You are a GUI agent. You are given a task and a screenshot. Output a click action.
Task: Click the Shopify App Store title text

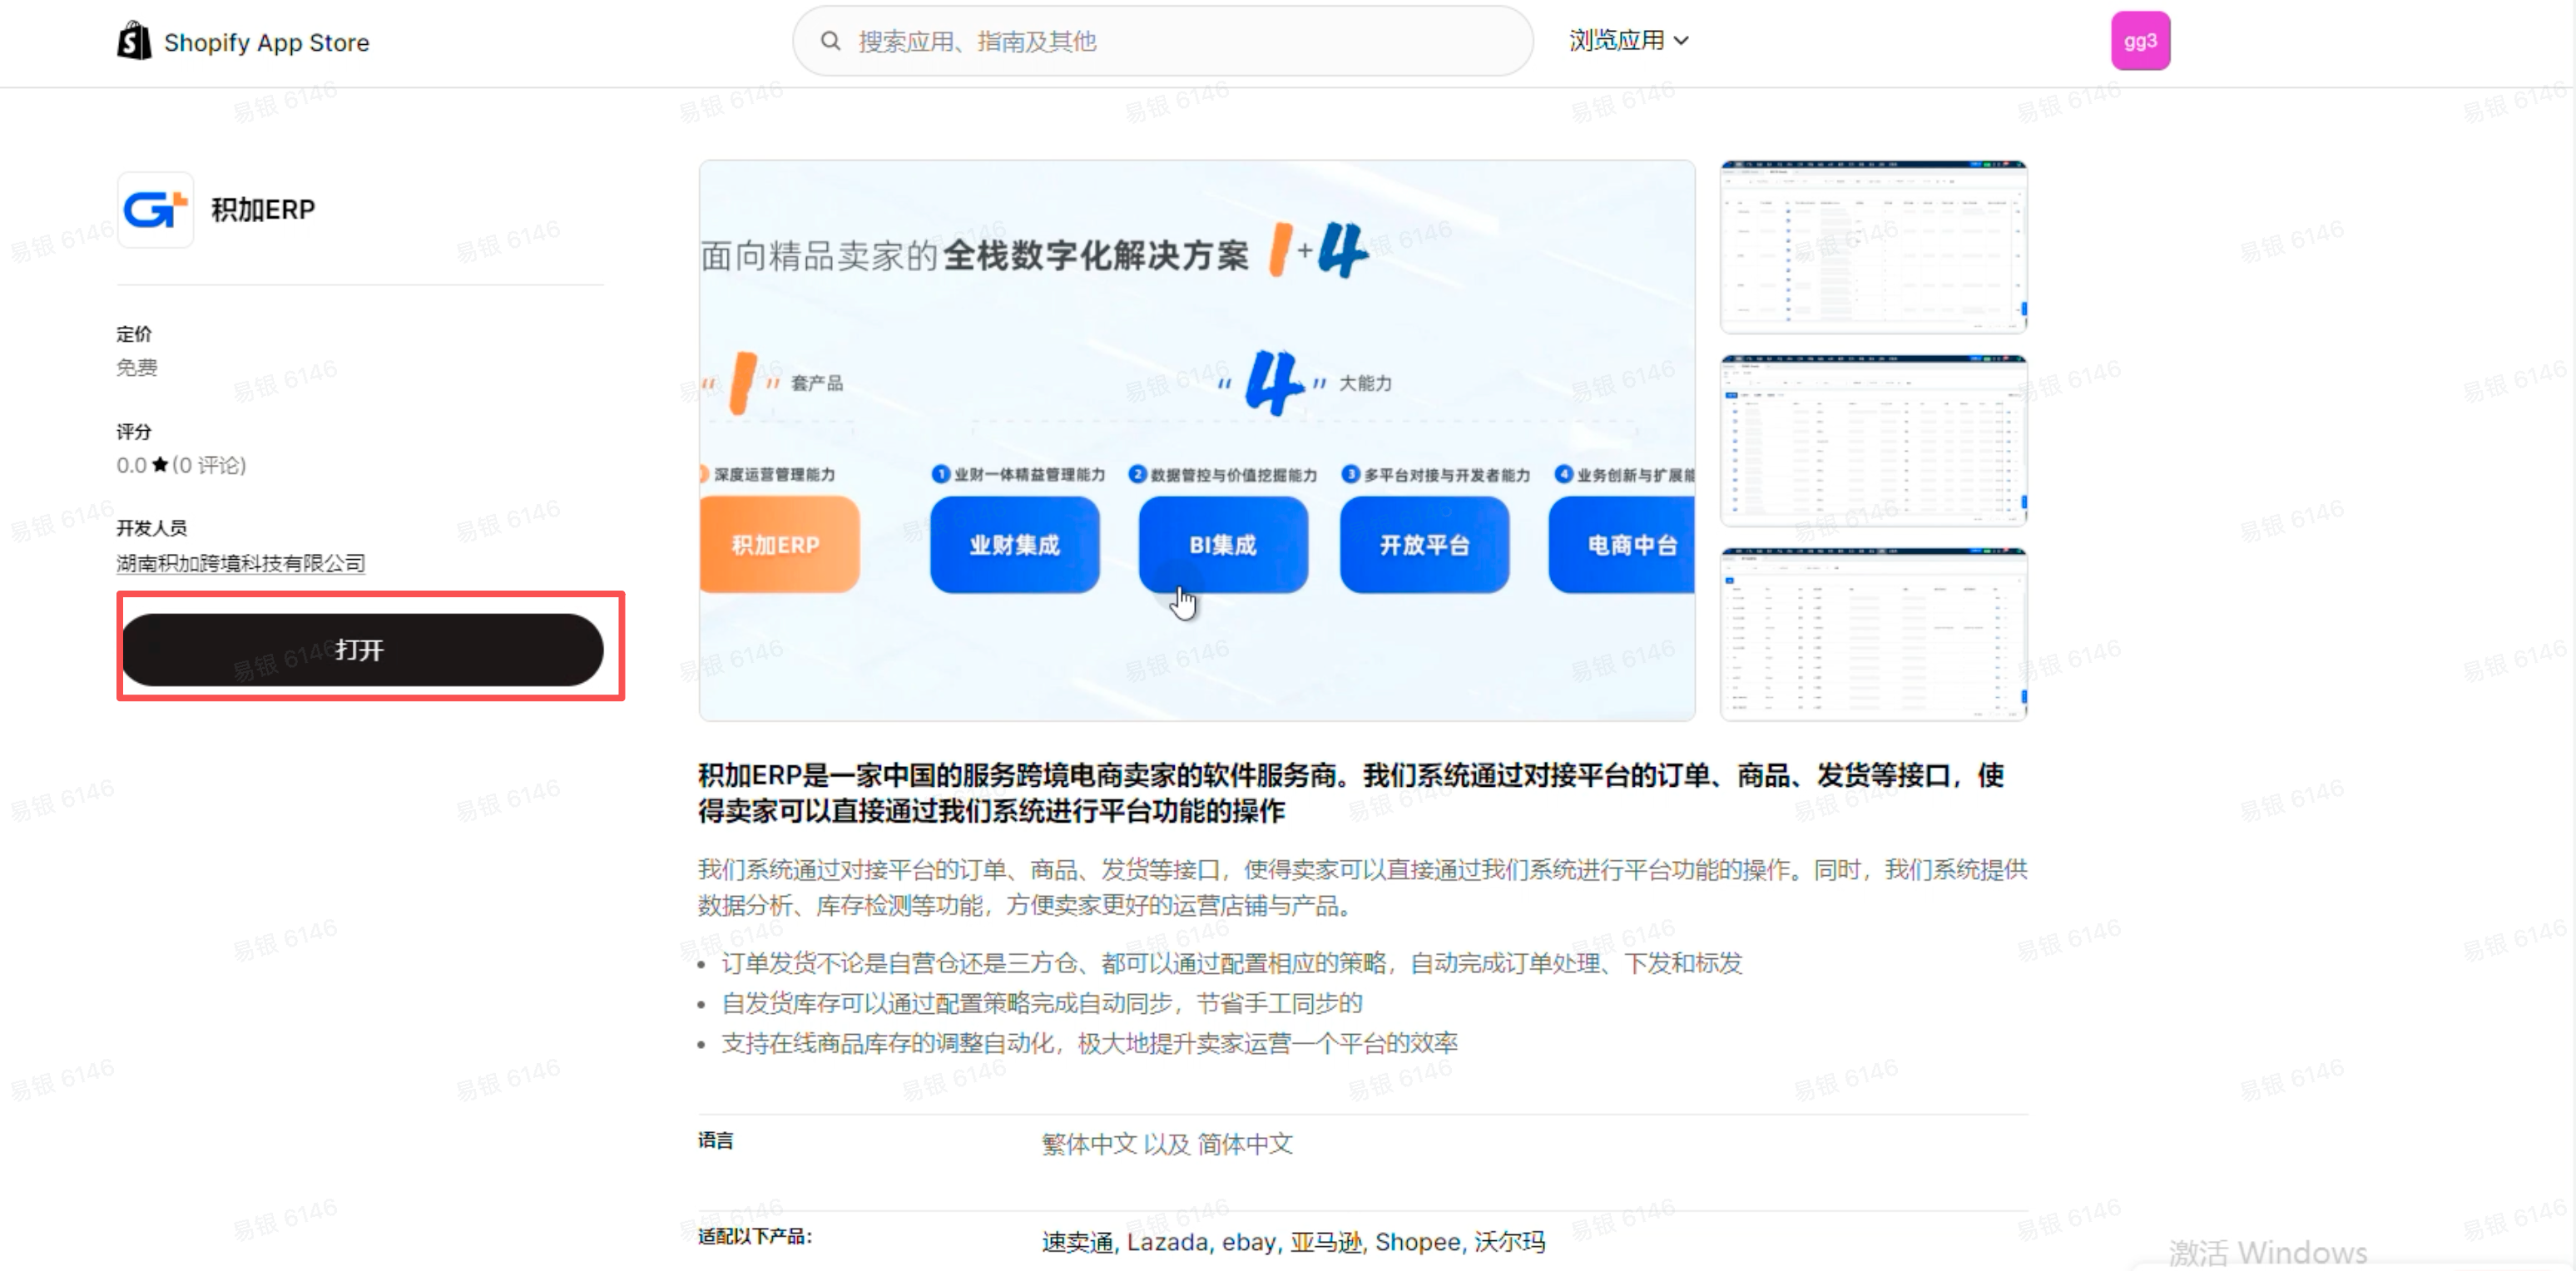click(266, 43)
